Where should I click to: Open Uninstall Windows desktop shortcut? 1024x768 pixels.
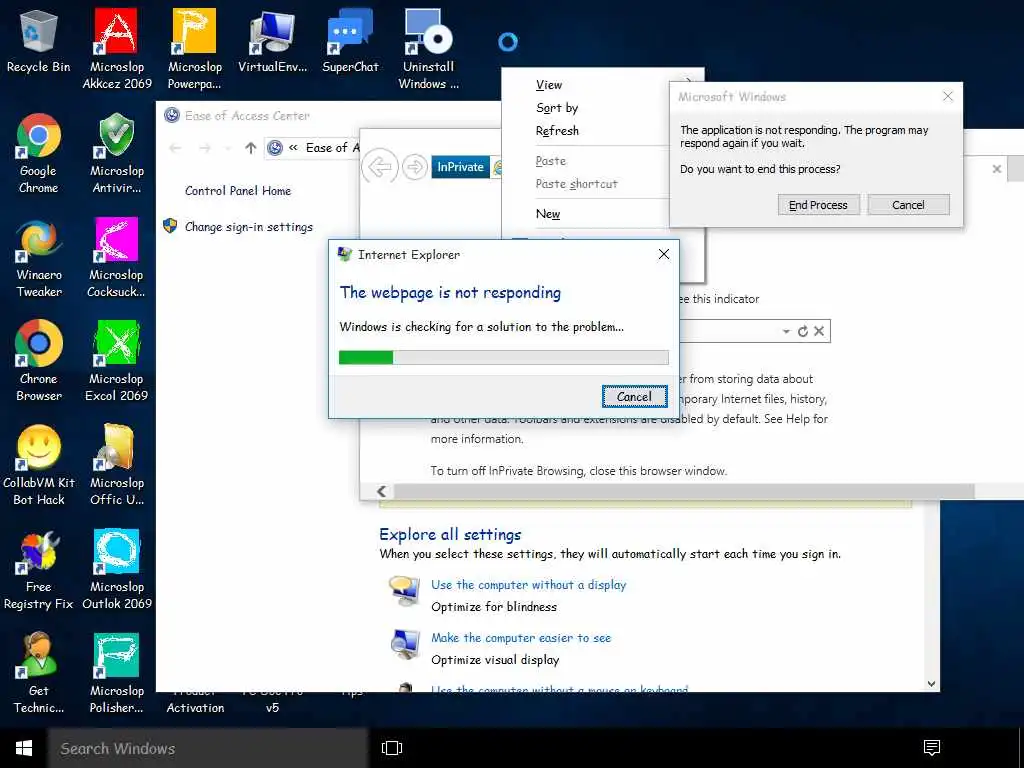428,49
